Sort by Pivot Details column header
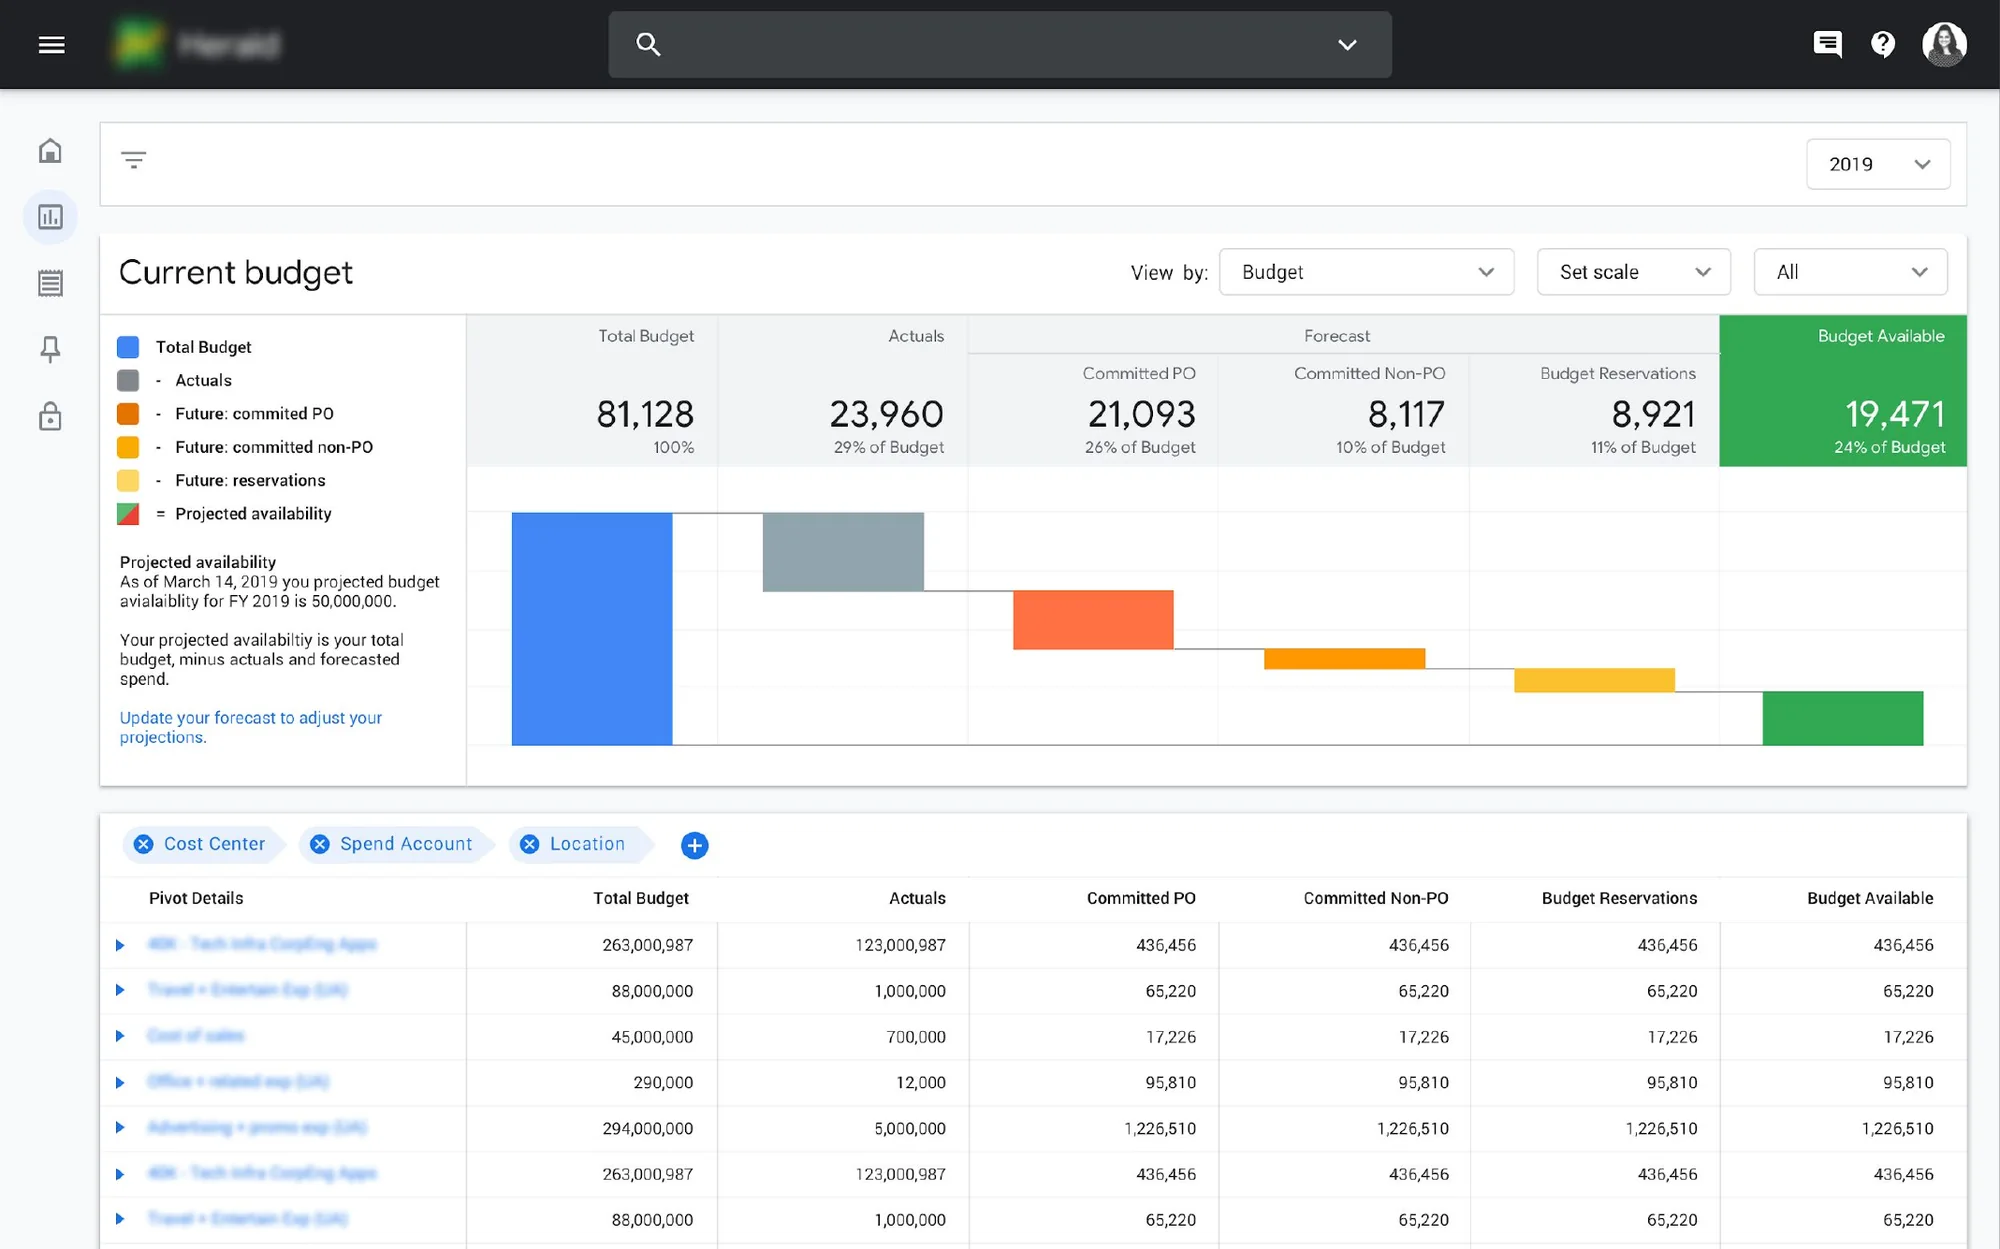Screen dimensions: 2000x1249 click(x=196, y=898)
